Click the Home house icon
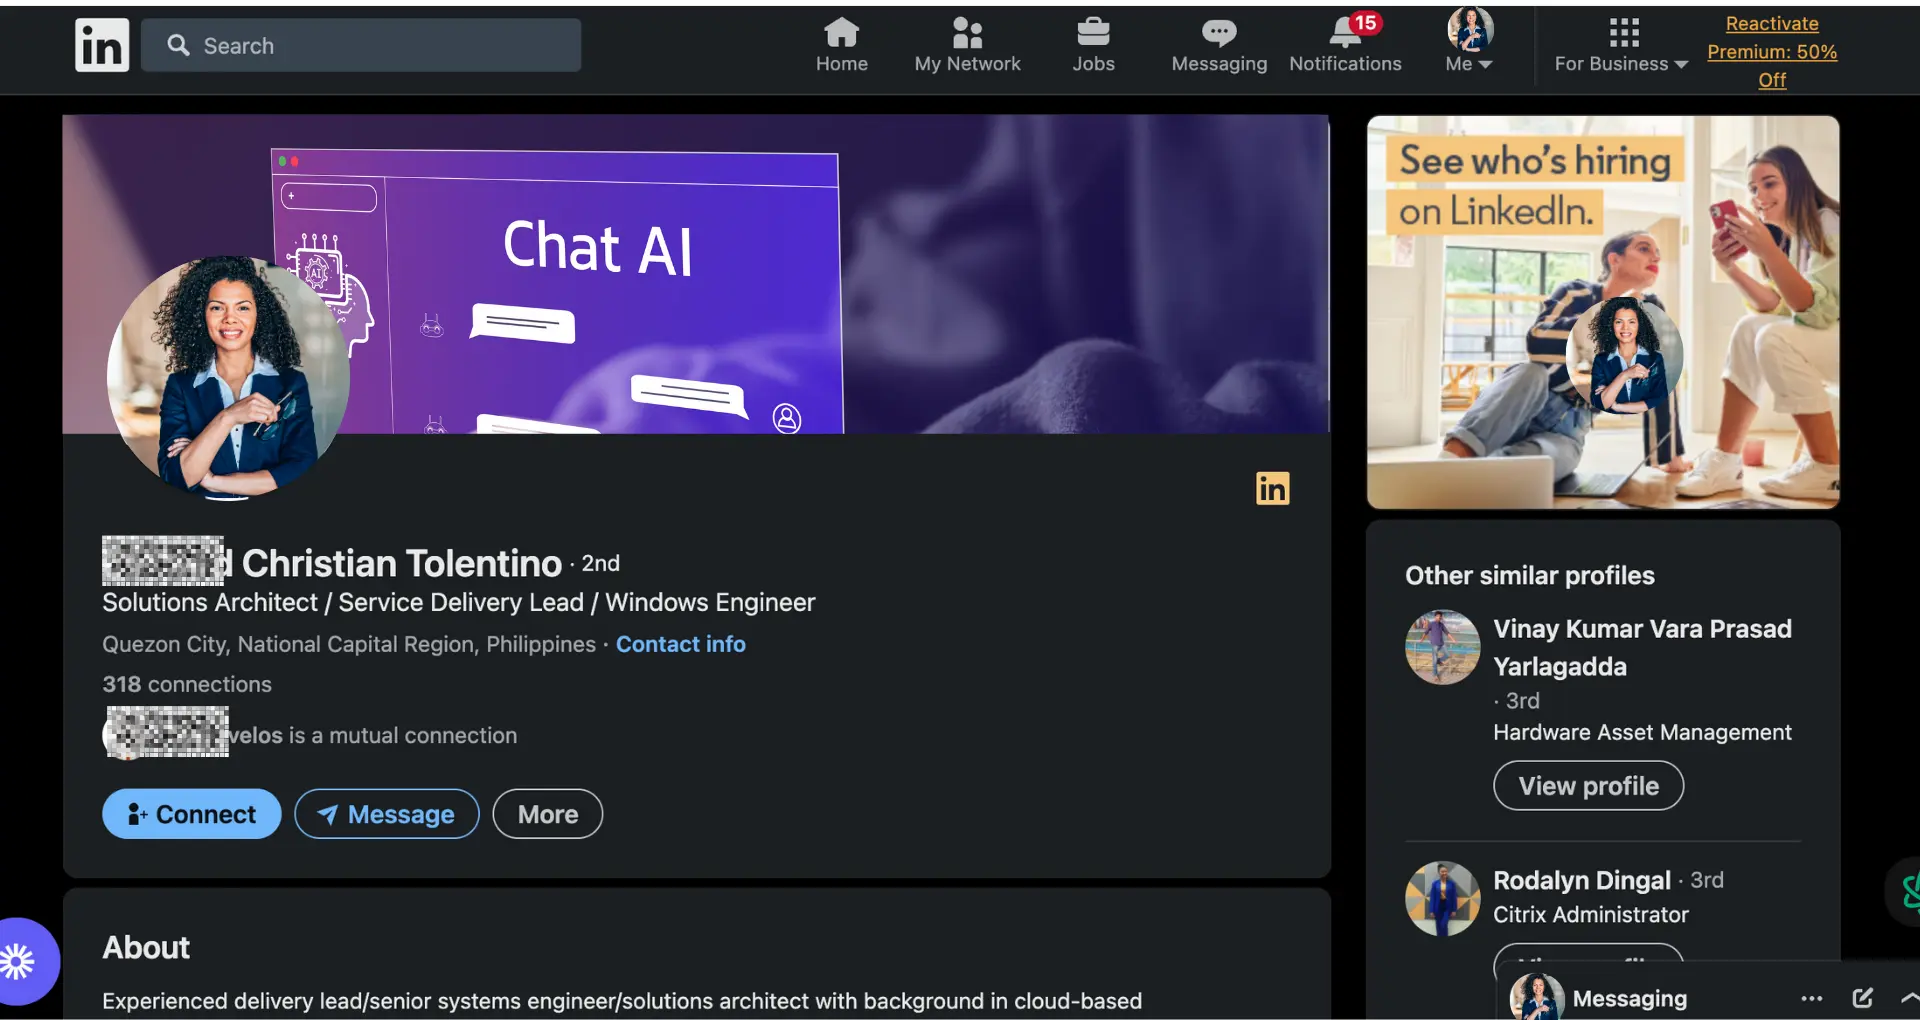This screenshot has width=1920, height=1020. coord(841,33)
